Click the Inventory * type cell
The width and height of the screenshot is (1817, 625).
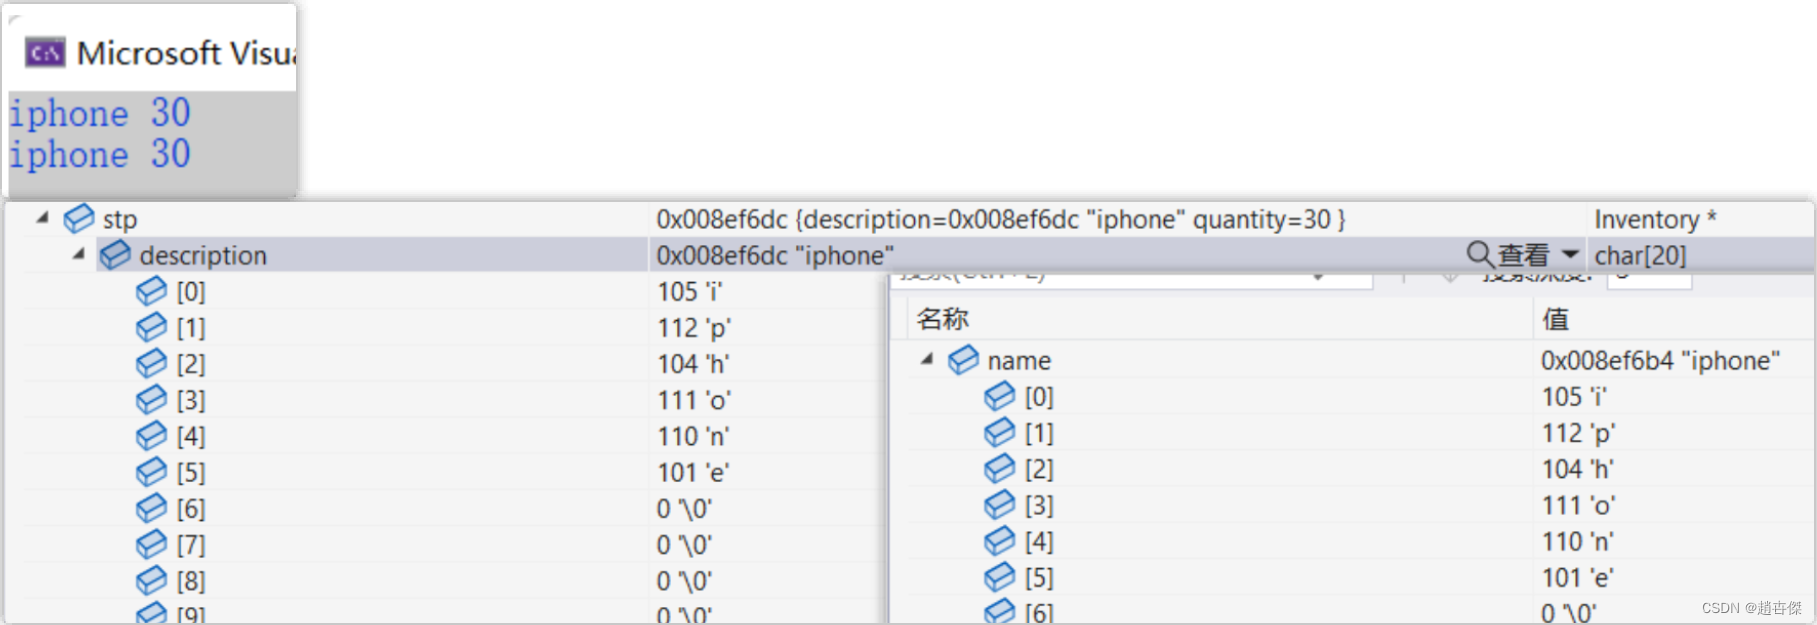1655,219
